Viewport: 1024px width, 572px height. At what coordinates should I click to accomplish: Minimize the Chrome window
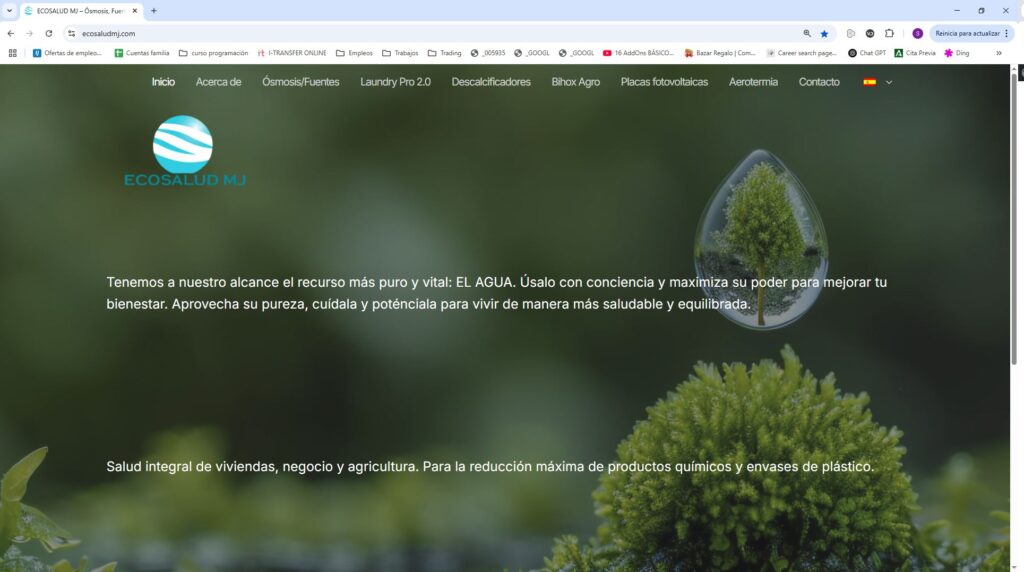point(957,10)
